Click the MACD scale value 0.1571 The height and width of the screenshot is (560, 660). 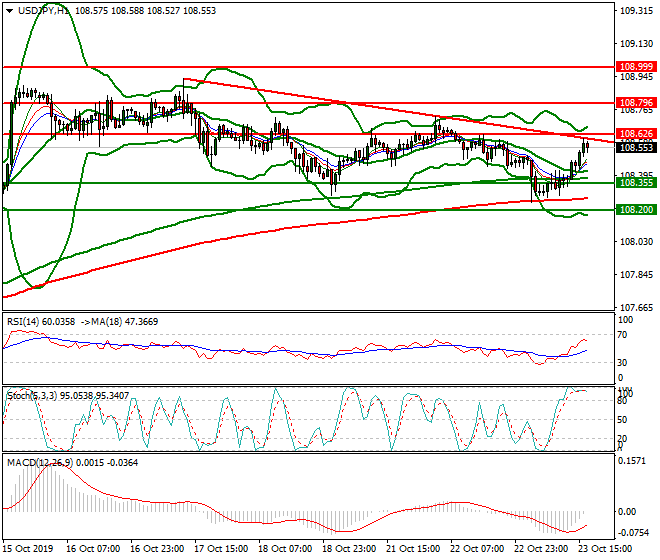[631, 461]
